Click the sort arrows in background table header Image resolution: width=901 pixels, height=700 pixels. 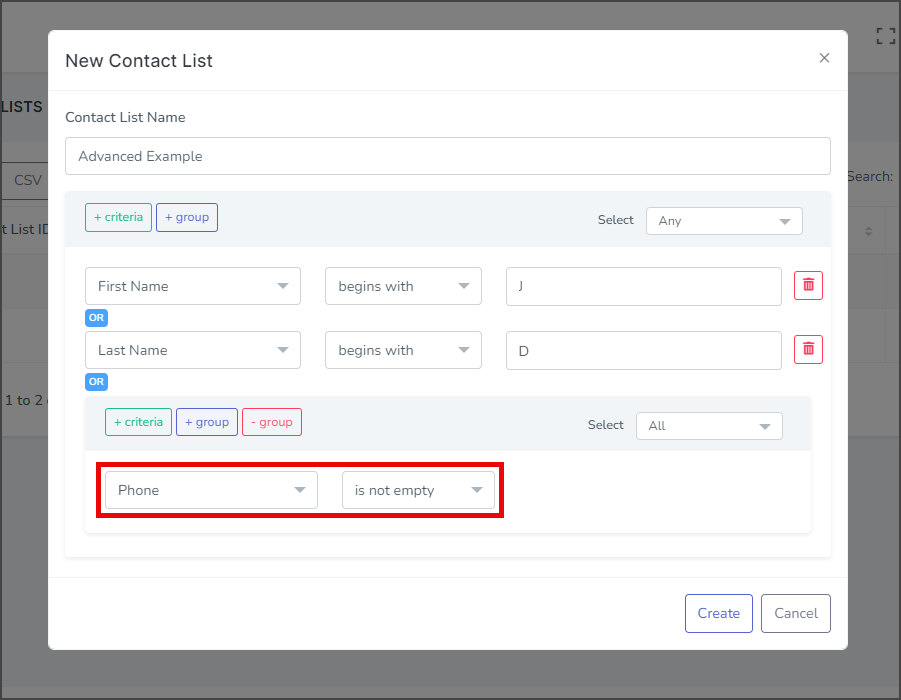tap(868, 231)
